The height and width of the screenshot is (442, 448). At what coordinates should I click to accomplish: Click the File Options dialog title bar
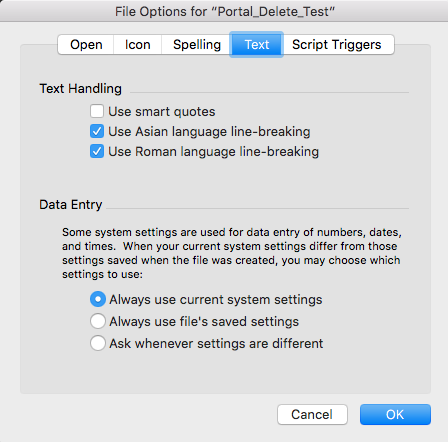[x=224, y=11]
